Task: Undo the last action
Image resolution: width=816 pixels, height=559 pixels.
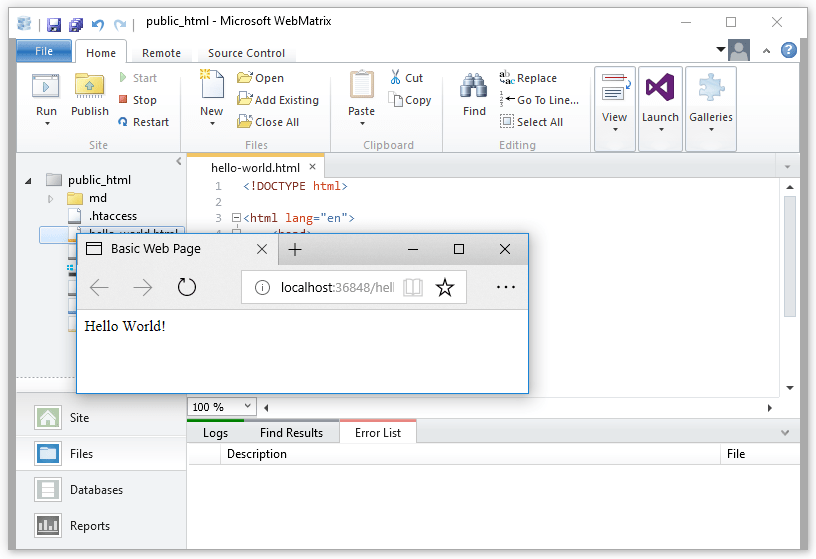Action: (x=98, y=24)
